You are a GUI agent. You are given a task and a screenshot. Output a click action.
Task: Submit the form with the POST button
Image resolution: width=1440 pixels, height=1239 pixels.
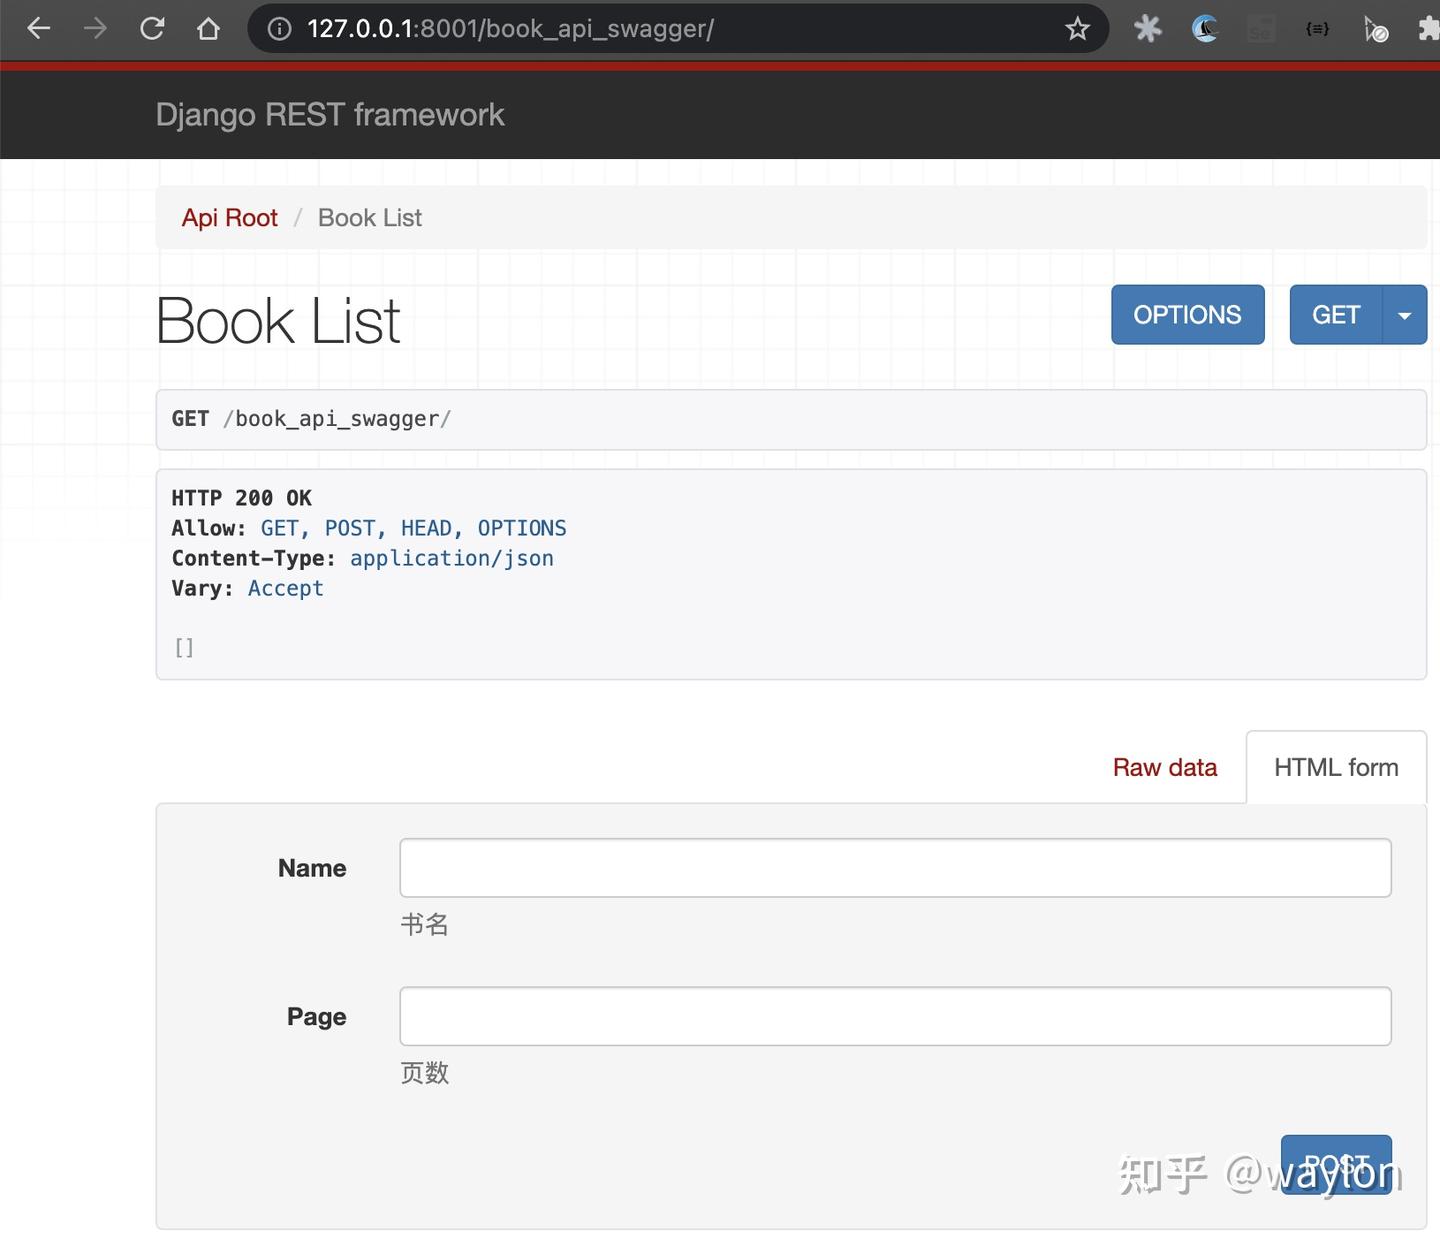(1336, 1164)
